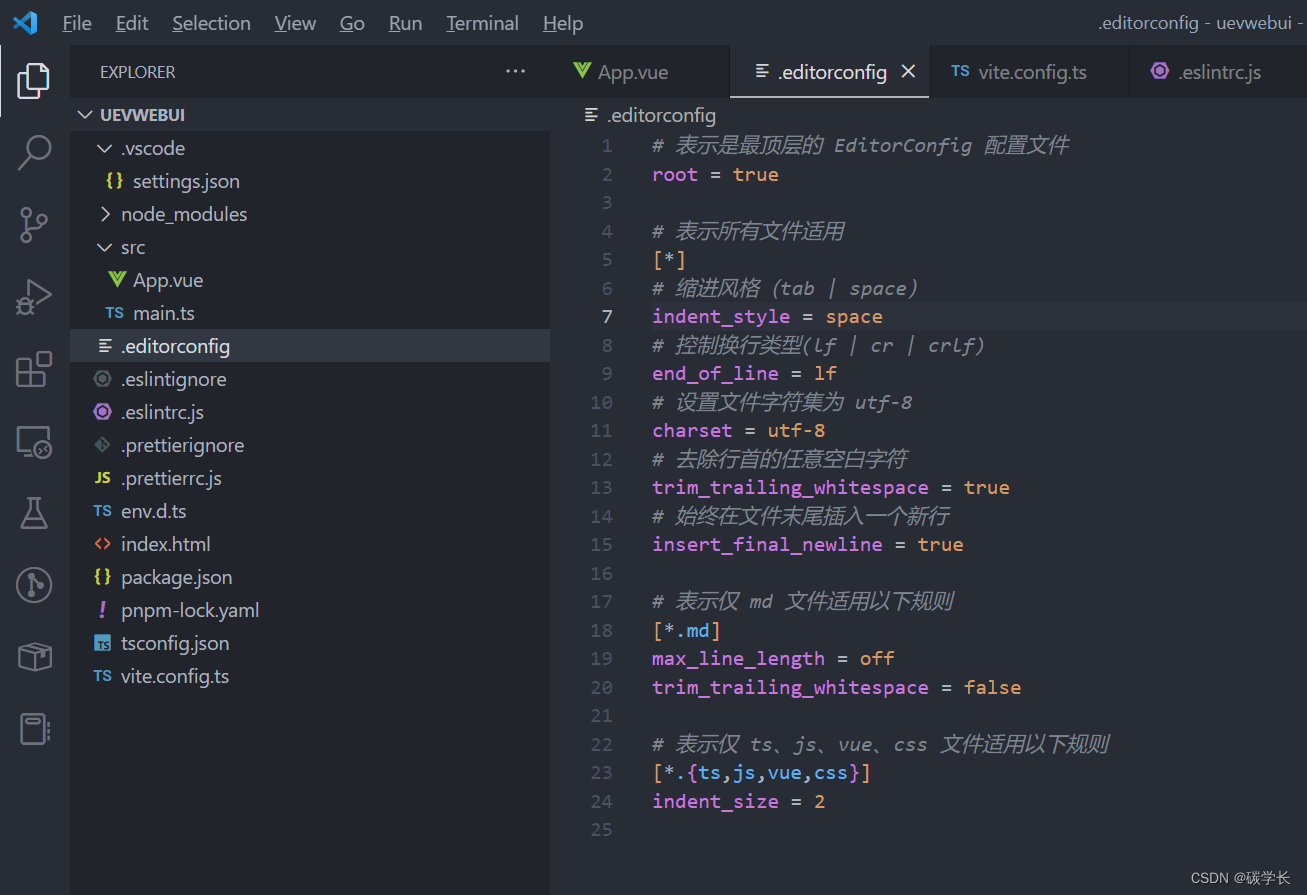The height and width of the screenshot is (895, 1307).
Task: Click the indent_size = 2 line
Action: 738,802
